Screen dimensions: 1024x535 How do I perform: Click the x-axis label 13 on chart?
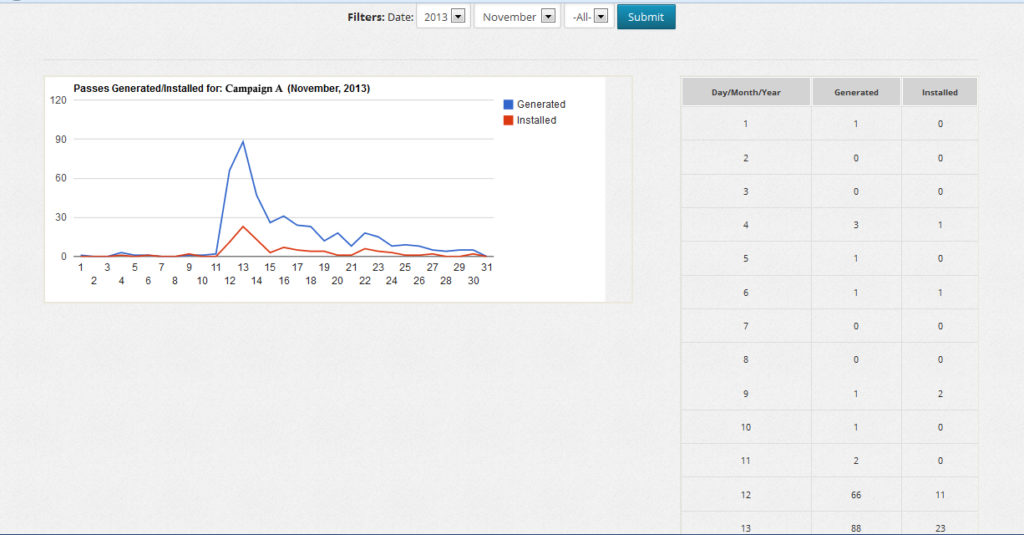(243, 267)
